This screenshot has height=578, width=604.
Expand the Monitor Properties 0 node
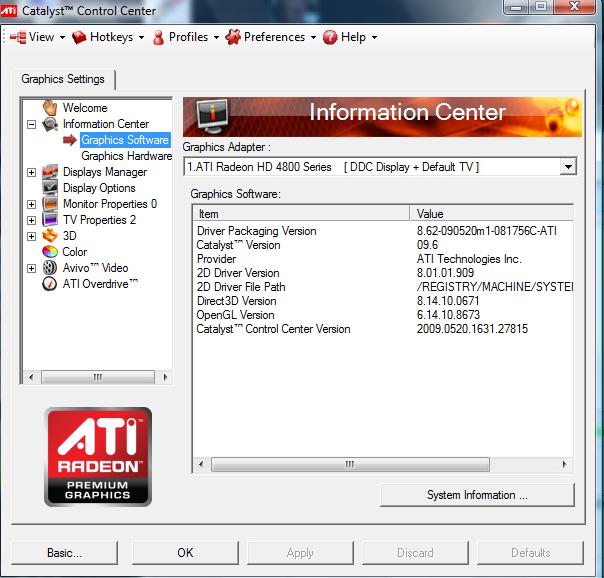(32, 204)
